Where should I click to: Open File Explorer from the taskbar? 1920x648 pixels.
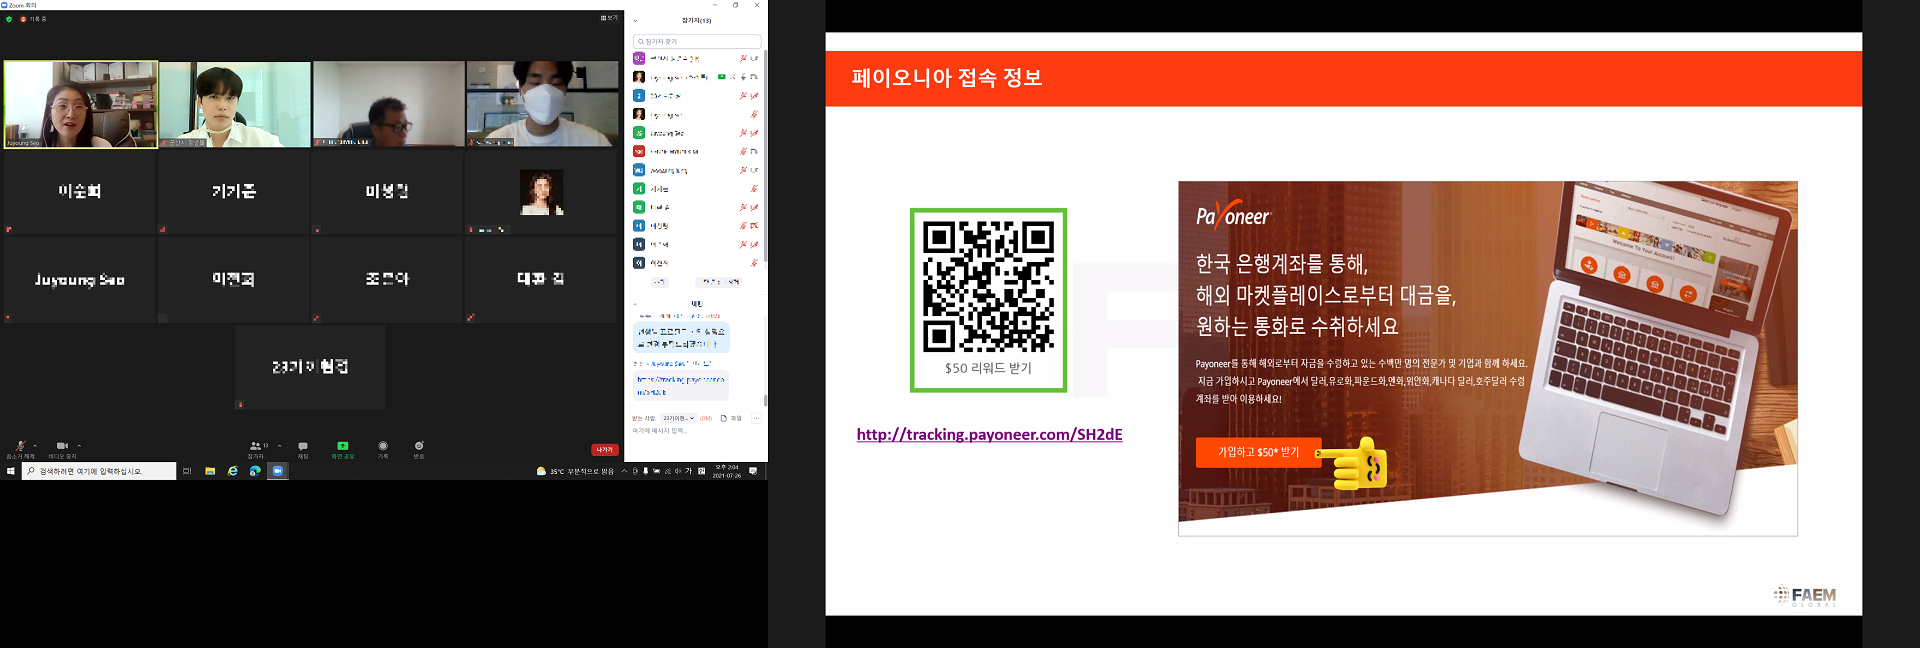point(210,471)
